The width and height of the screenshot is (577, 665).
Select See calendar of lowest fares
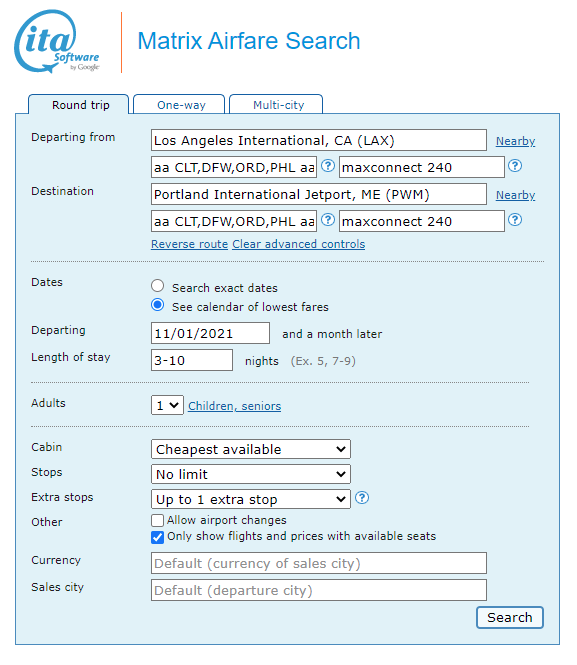[158, 305]
